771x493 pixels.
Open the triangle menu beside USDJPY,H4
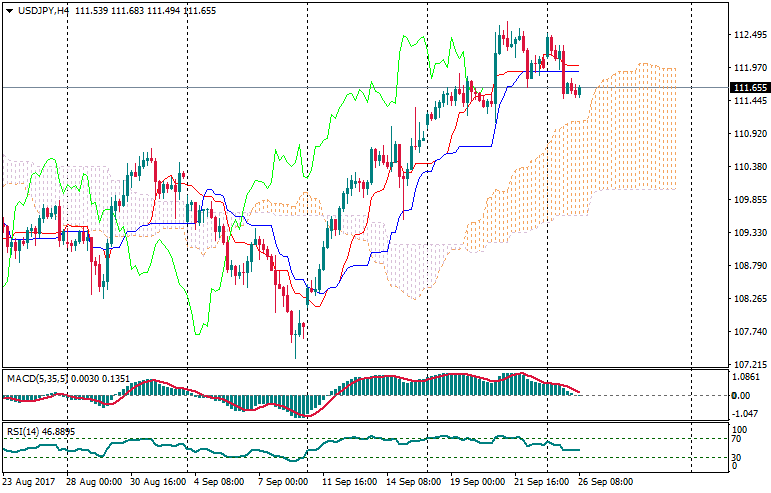(8, 9)
